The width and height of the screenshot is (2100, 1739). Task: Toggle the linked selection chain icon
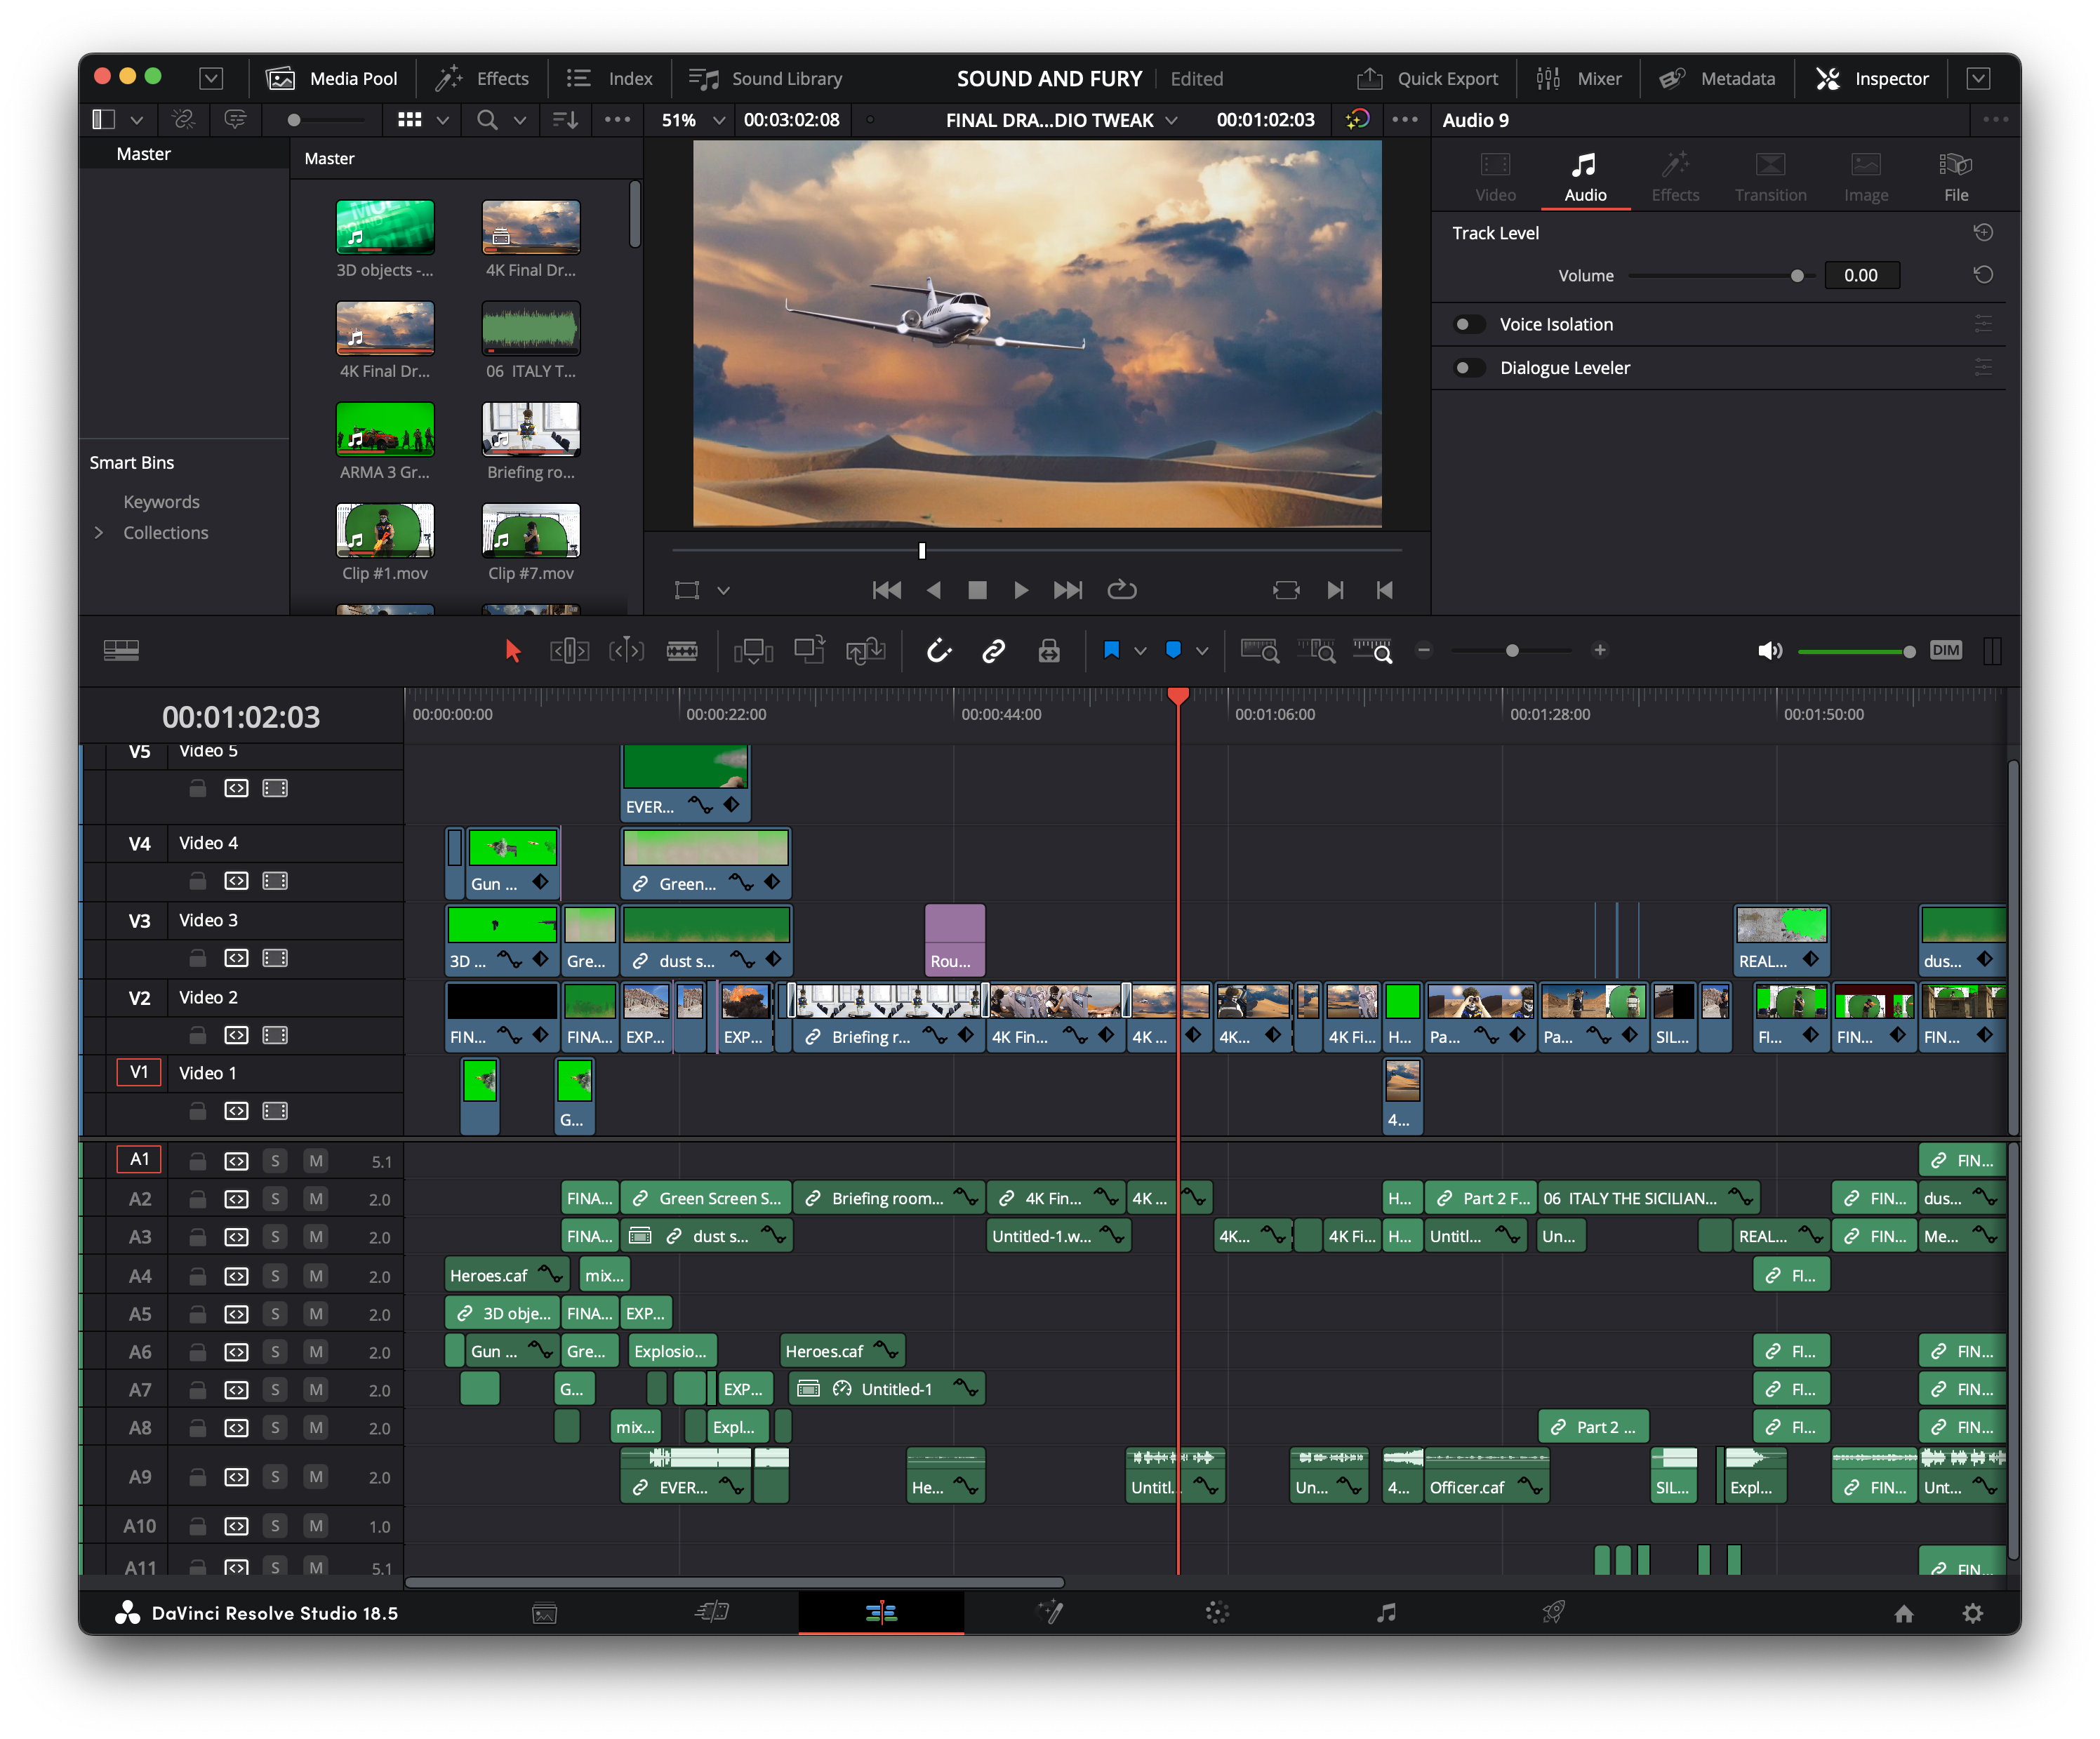993,651
